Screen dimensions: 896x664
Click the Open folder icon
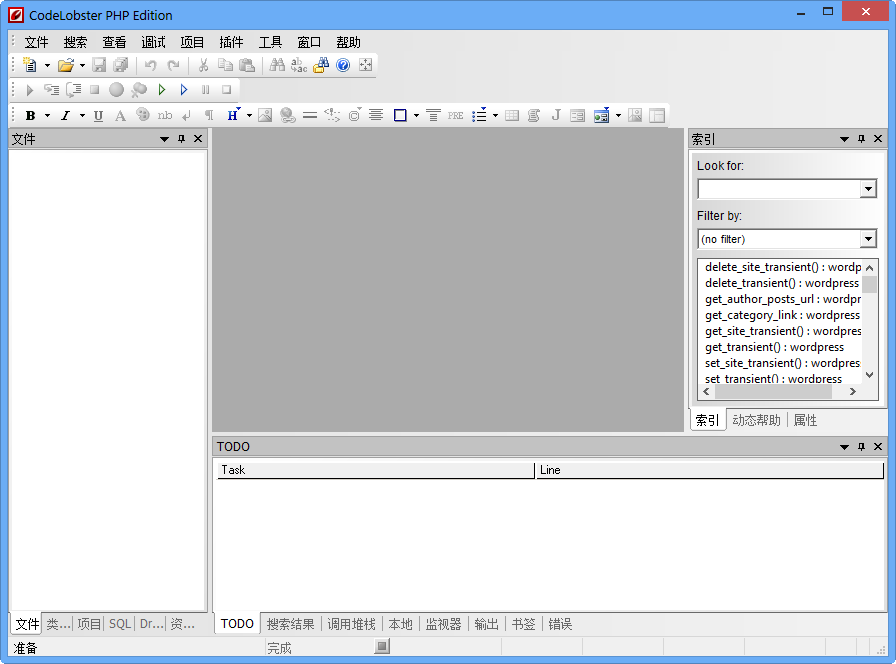point(66,65)
